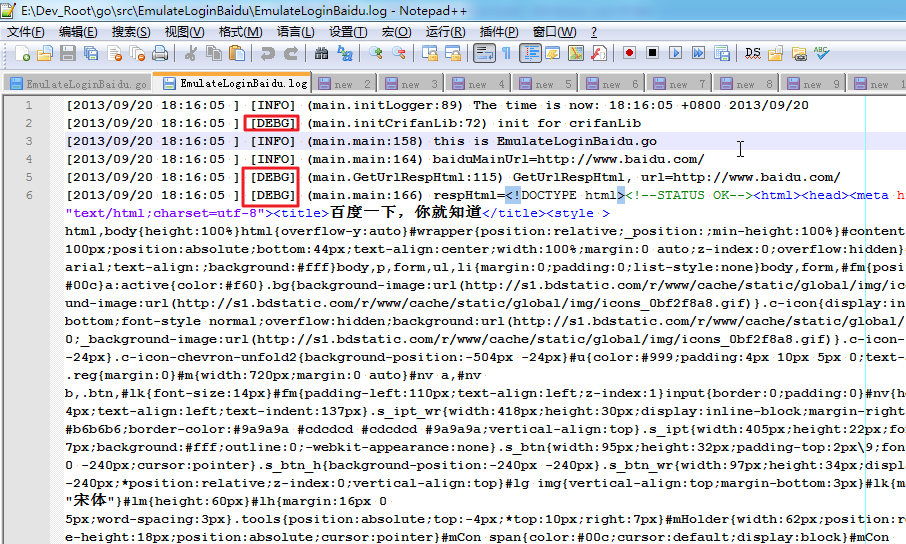Image resolution: width=906 pixels, height=544 pixels.
Task: Switch to the new 2 tab
Action: [x=344, y=84]
